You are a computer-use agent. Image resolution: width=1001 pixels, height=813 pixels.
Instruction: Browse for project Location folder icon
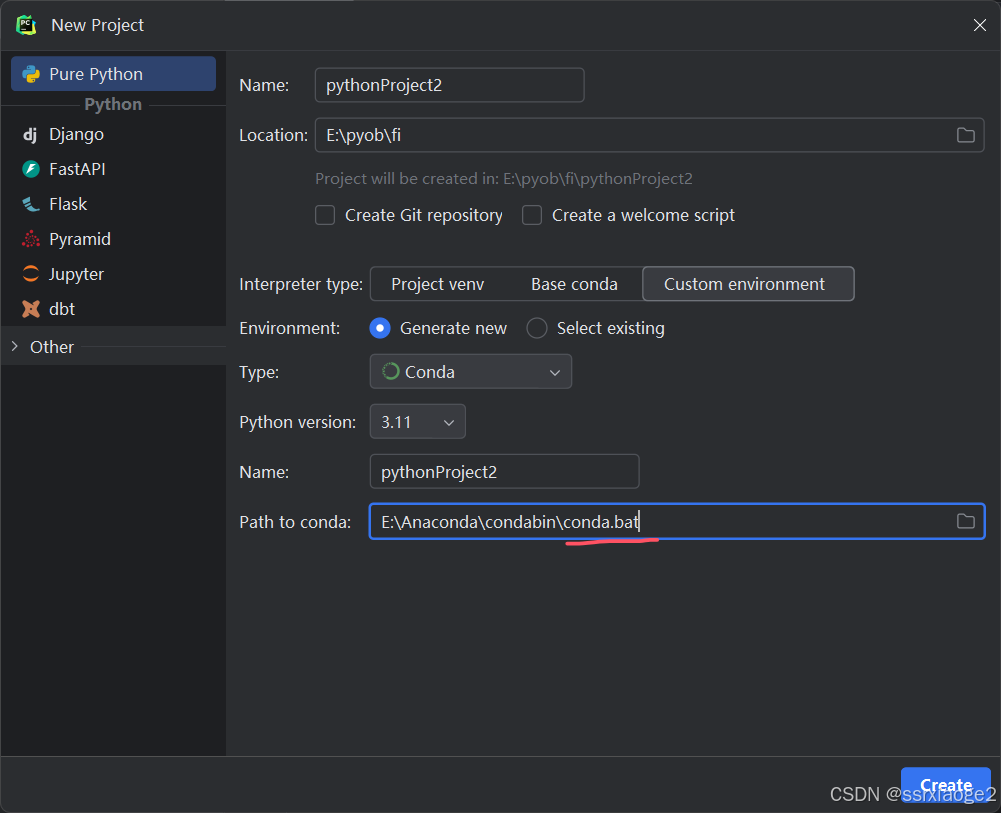pos(965,135)
